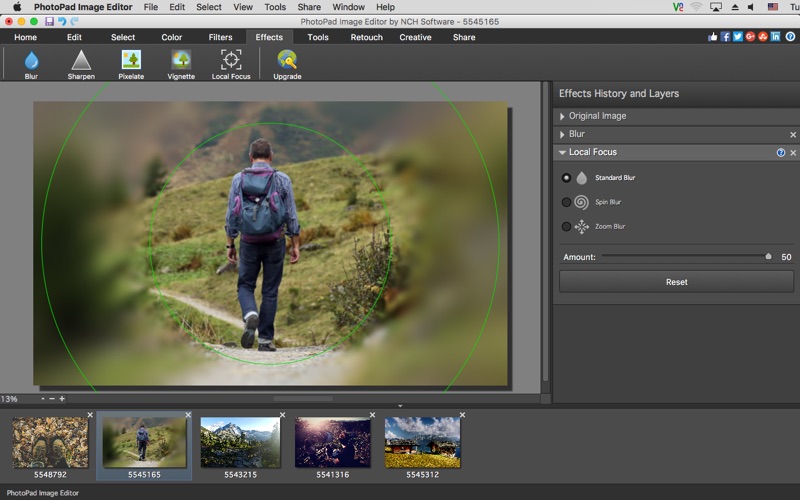Expand the Blur layer section

[563, 134]
